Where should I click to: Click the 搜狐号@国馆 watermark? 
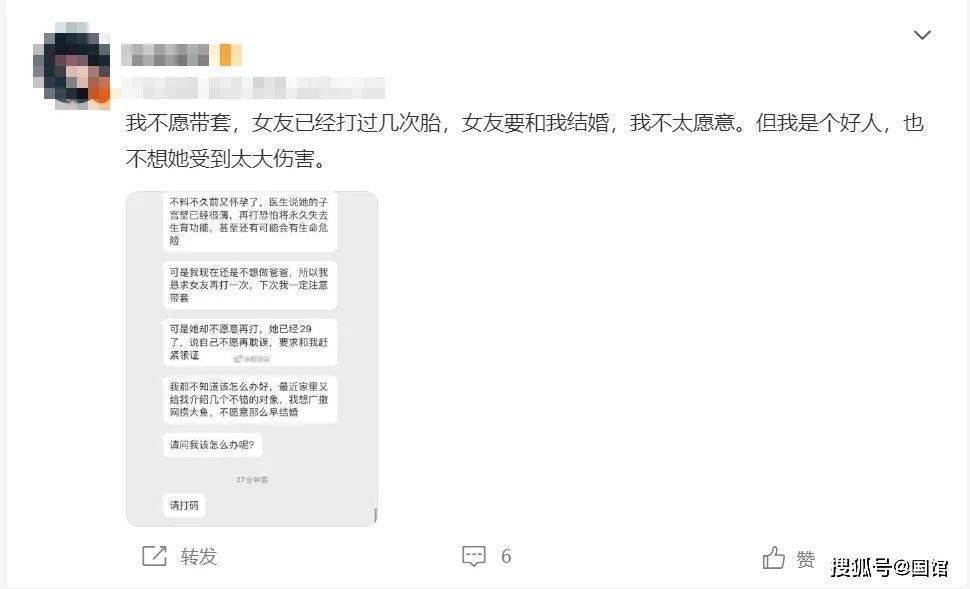[x=890, y=567]
